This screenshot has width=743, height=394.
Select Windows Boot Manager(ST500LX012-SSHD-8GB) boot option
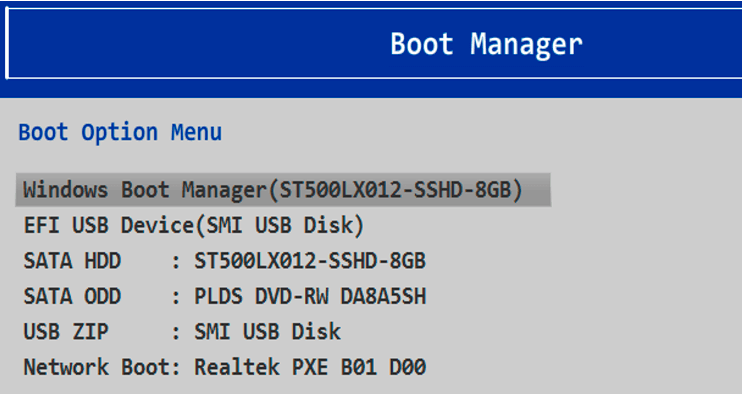[x=283, y=190]
